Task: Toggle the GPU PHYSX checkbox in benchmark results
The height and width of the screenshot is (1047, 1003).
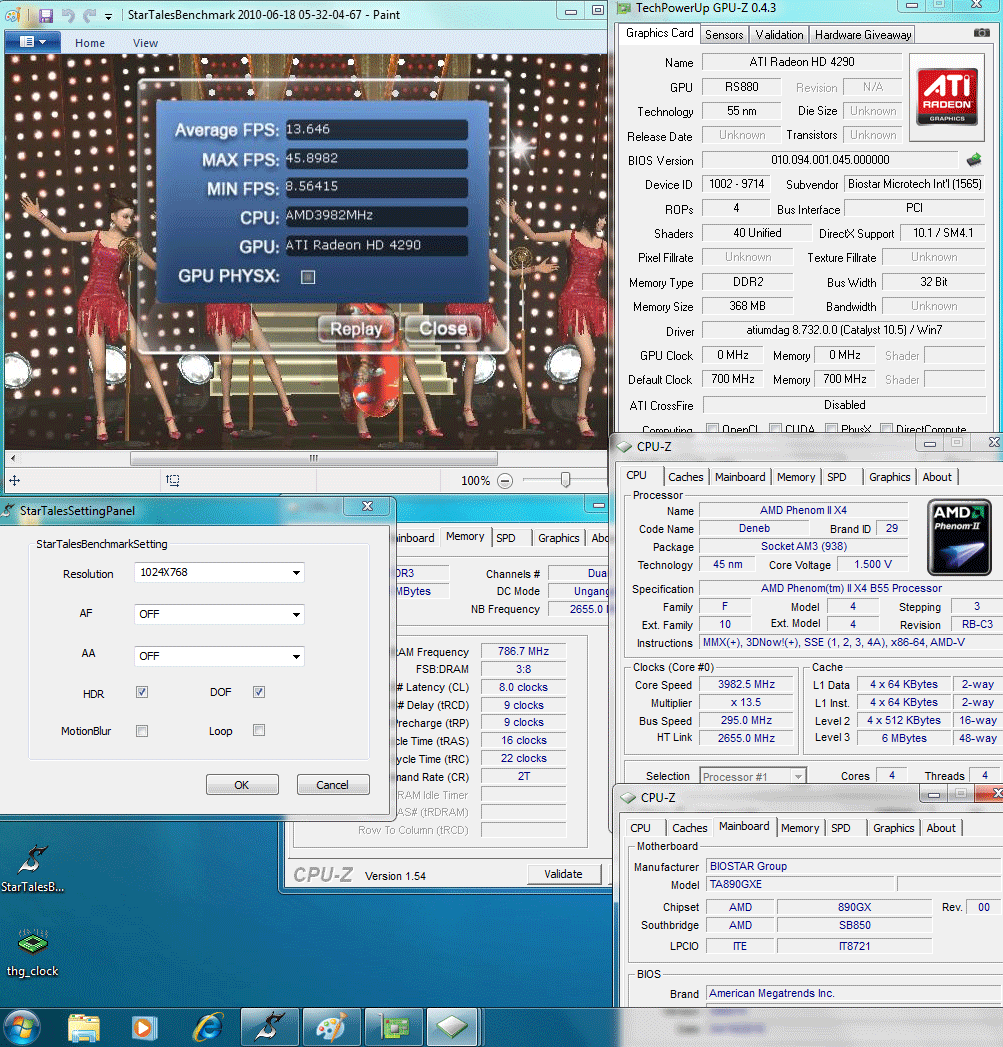Action: click(308, 276)
